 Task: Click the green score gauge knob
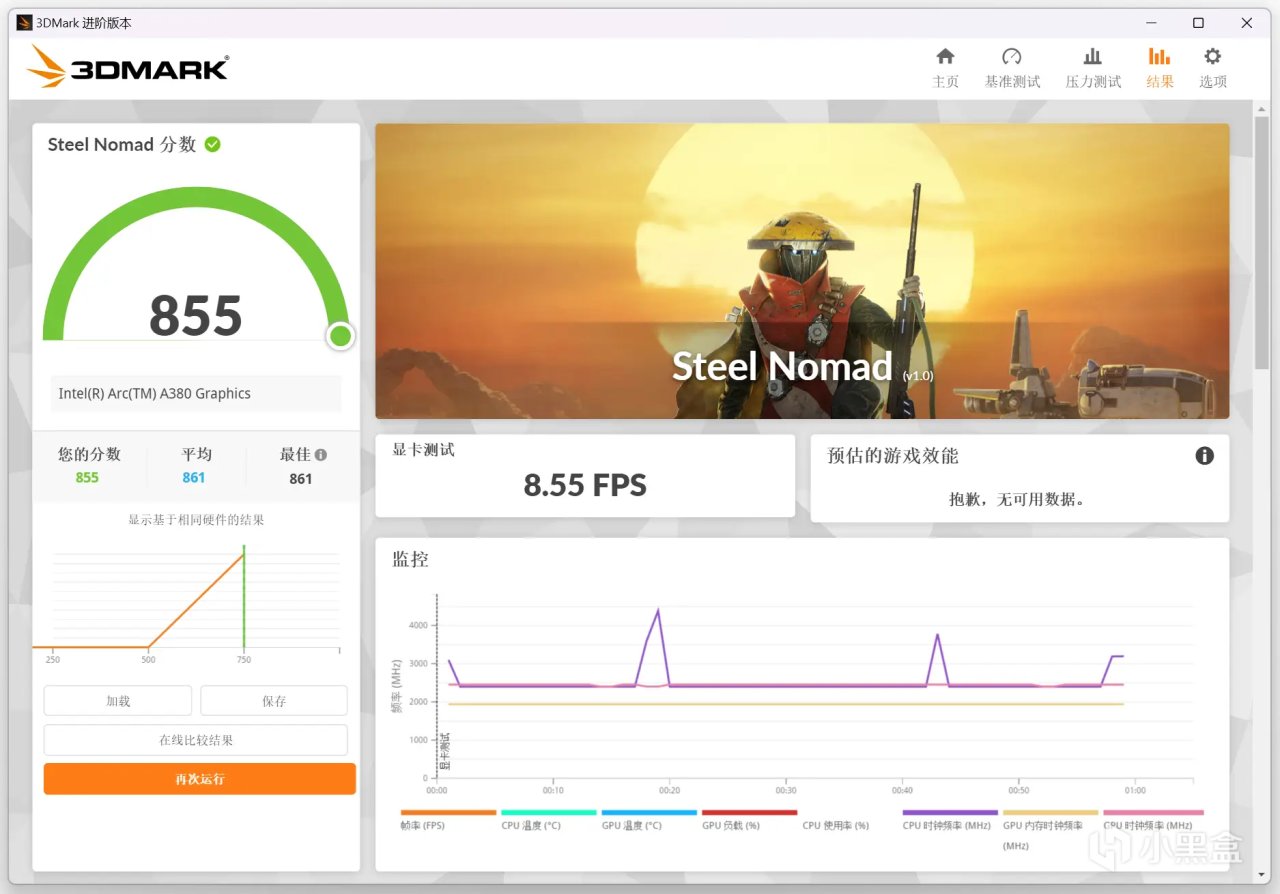click(341, 336)
